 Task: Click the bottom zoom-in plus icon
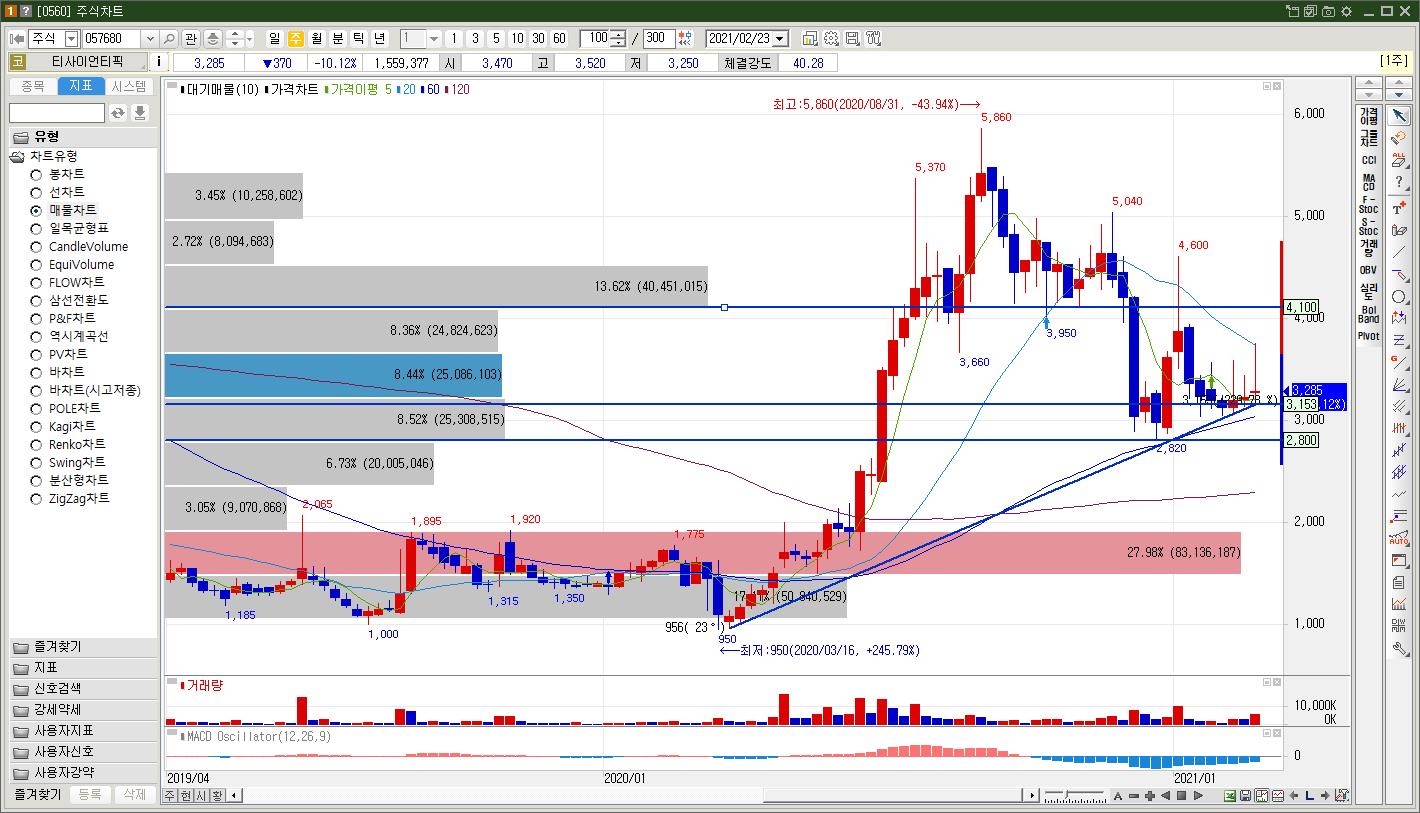point(1150,796)
